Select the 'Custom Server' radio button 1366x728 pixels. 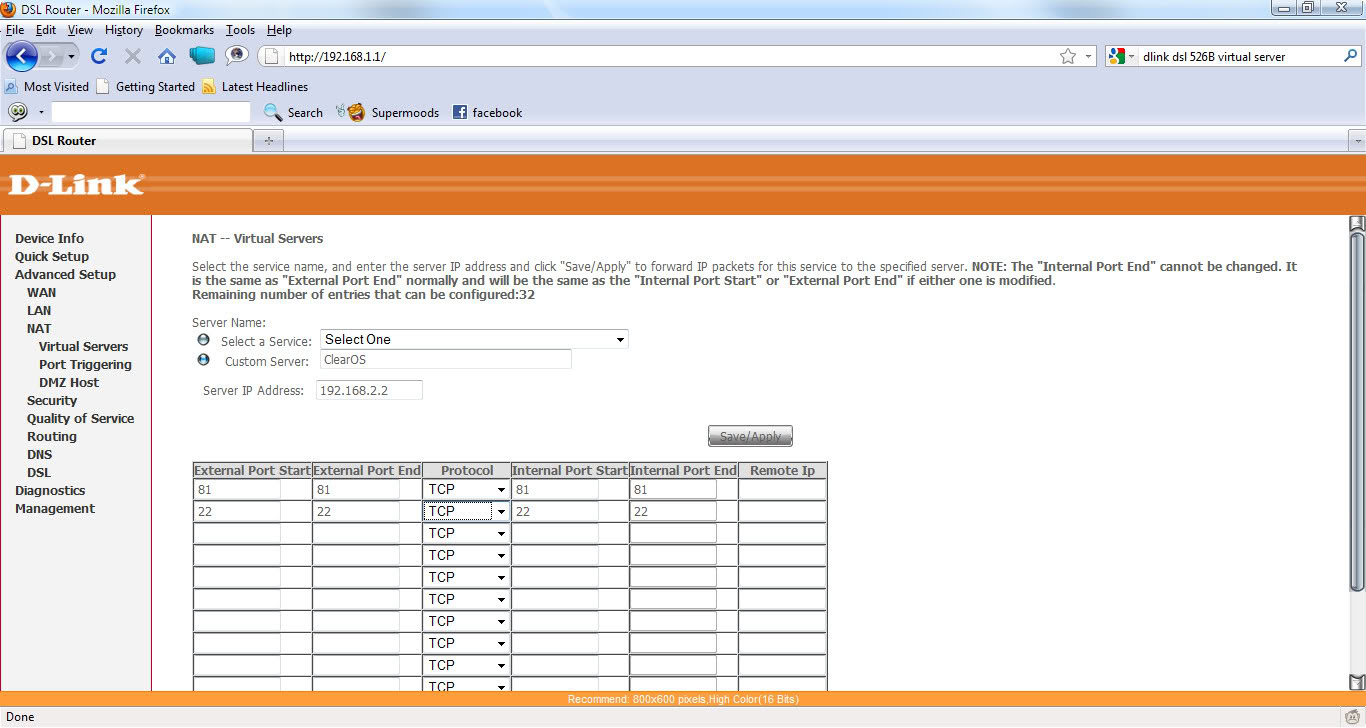pyautogui.click(x=203, y=360)
